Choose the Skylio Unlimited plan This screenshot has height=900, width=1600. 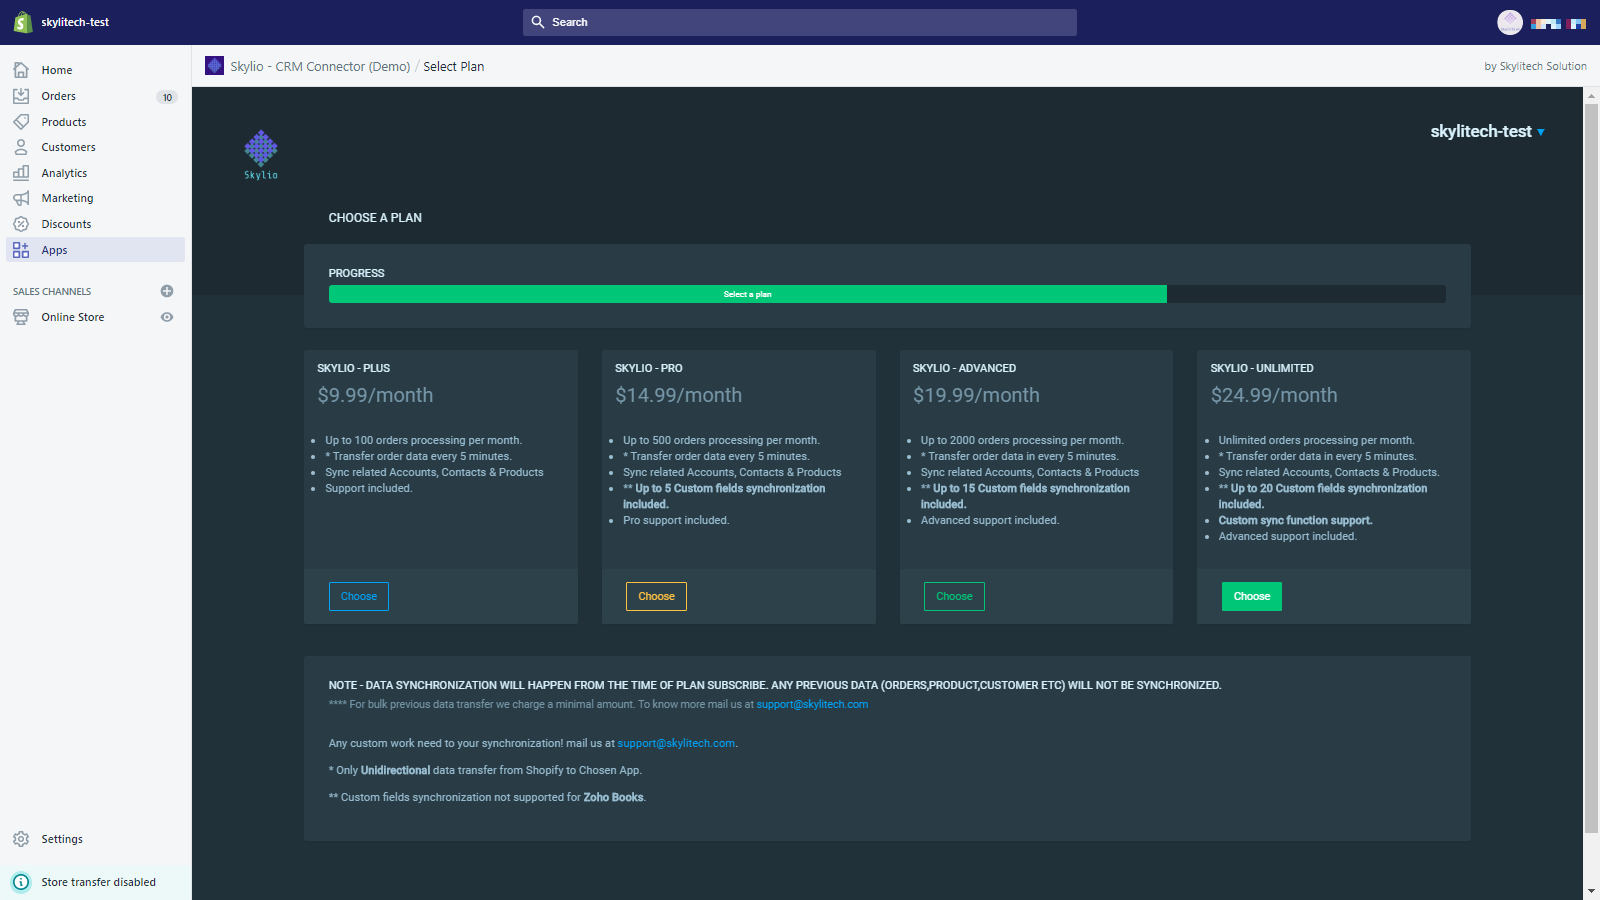[1252, 596]
